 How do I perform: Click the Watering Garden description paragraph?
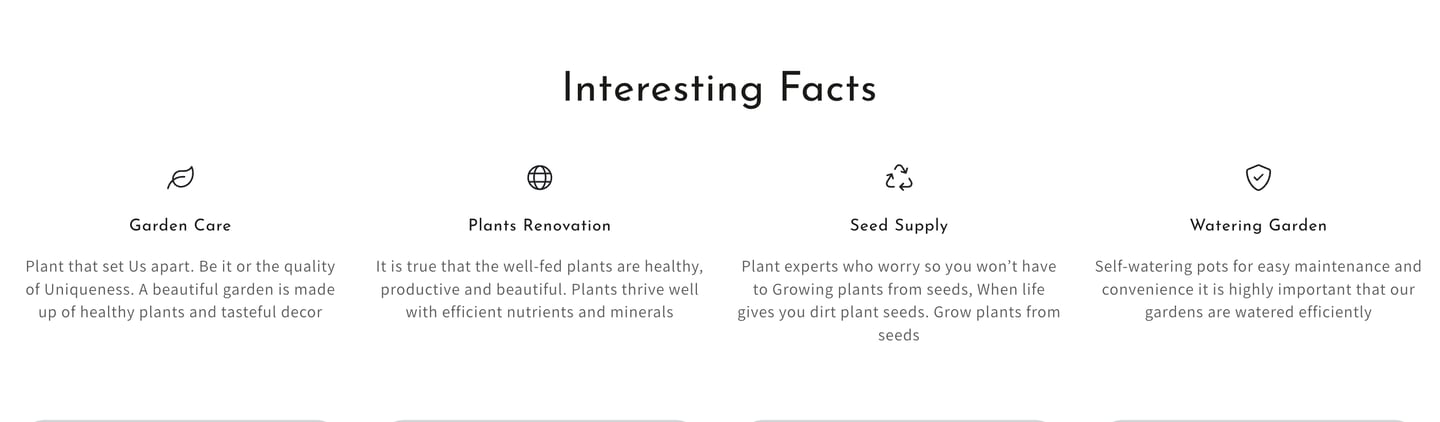[x=1258, y=289]
